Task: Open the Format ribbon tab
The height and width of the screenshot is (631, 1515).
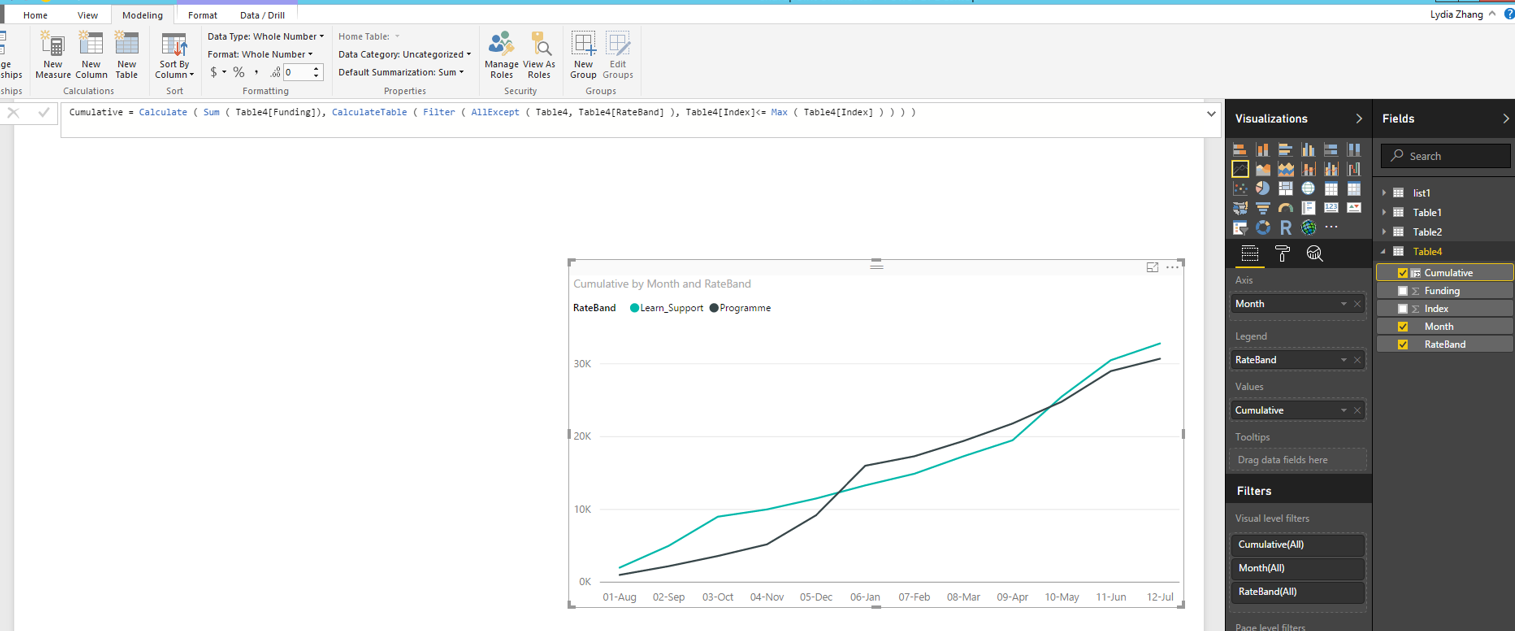Action: pos(202,15)
